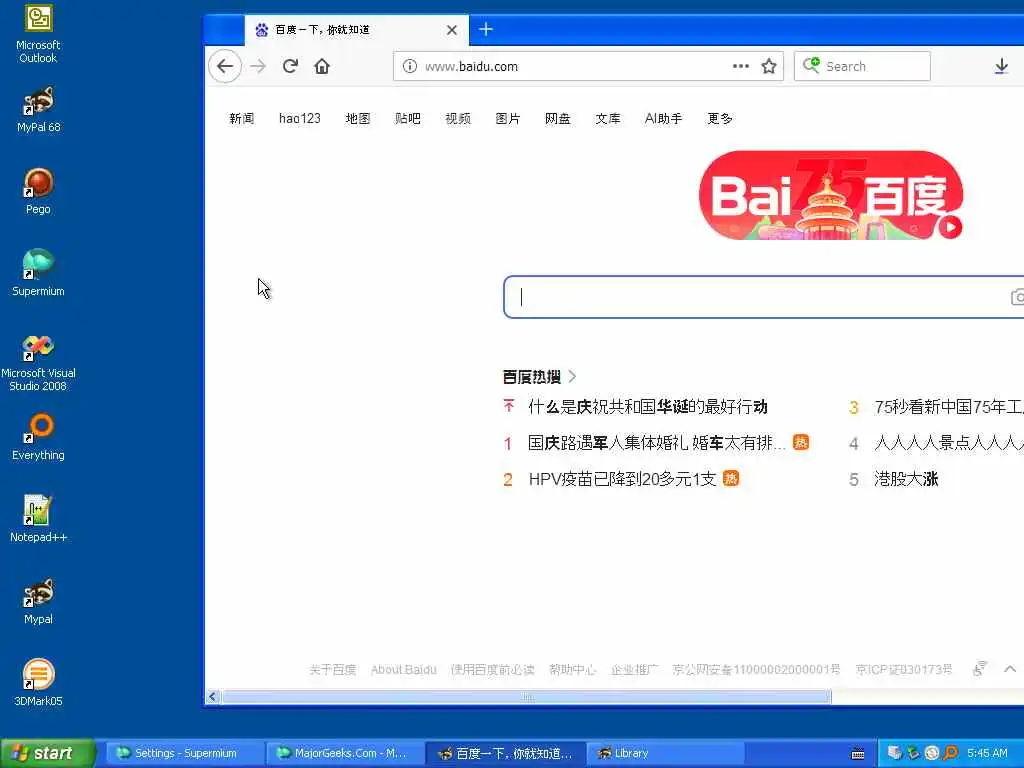
Task: Open hot search 港股大涨
Action: point(906,479)
